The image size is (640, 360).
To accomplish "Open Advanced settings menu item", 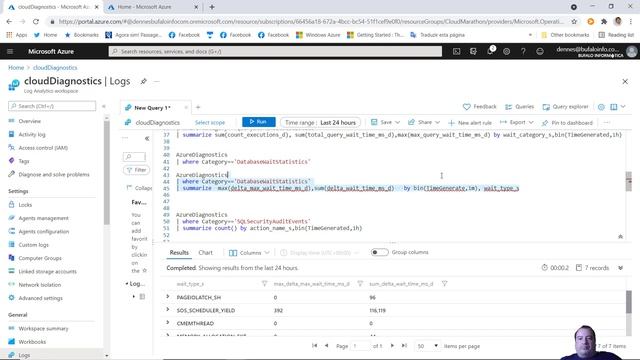I will click(40, 298).
